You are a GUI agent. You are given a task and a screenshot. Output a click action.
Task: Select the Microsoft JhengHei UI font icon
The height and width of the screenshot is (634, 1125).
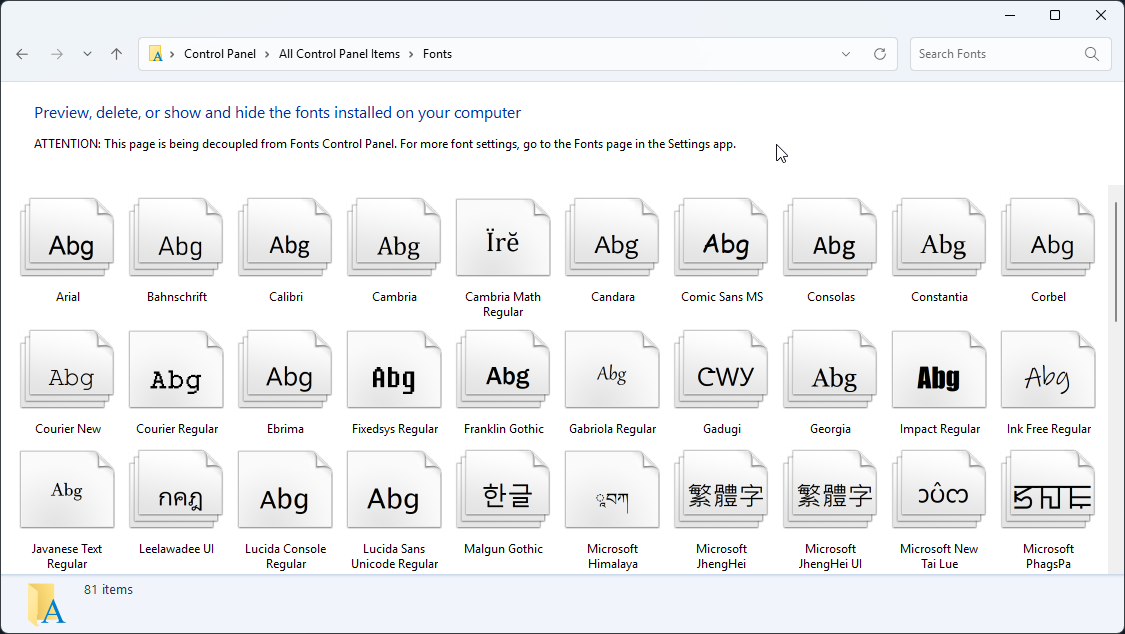(x=831, y=490)
